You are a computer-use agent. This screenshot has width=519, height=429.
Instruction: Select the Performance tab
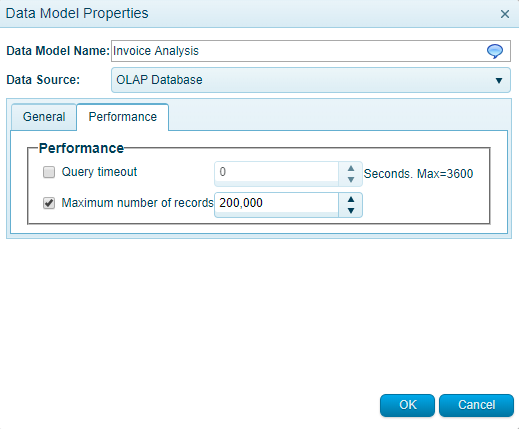tap(123, 117)
